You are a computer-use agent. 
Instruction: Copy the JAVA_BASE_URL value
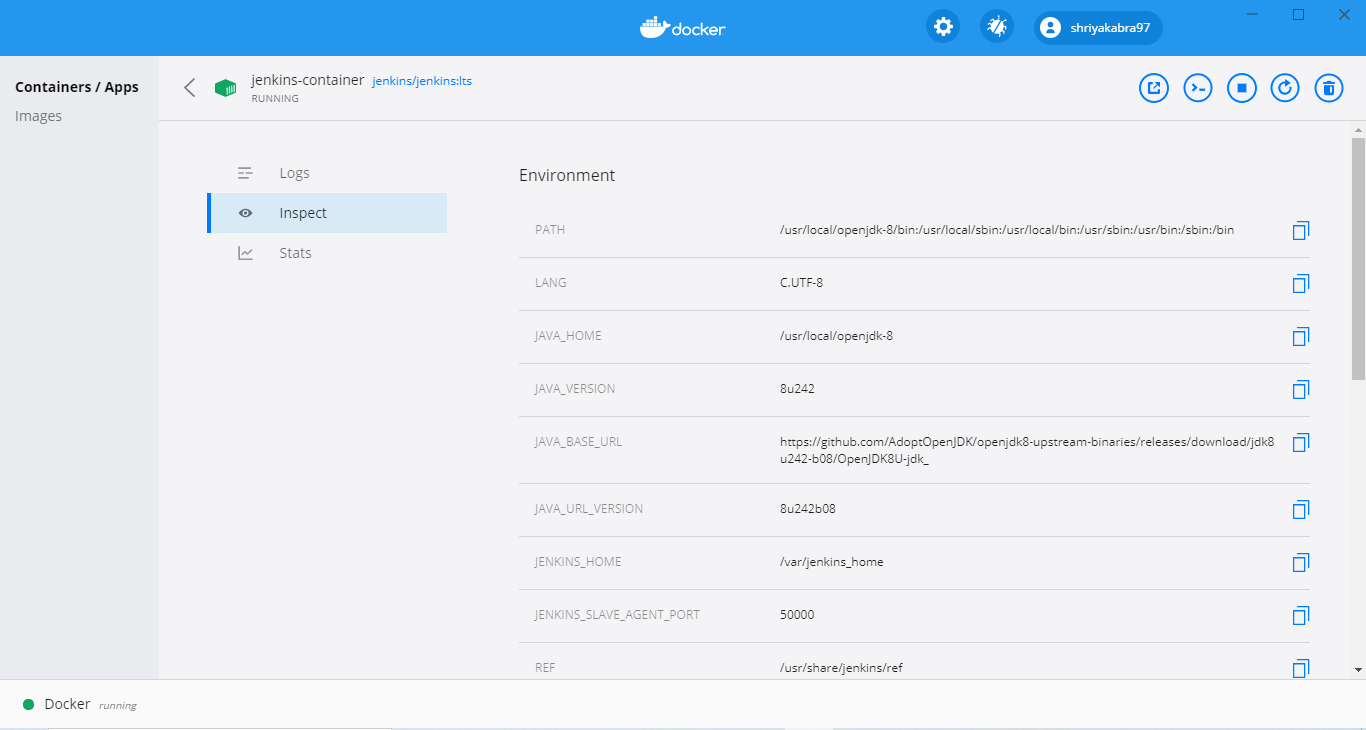pos(1300,443)
